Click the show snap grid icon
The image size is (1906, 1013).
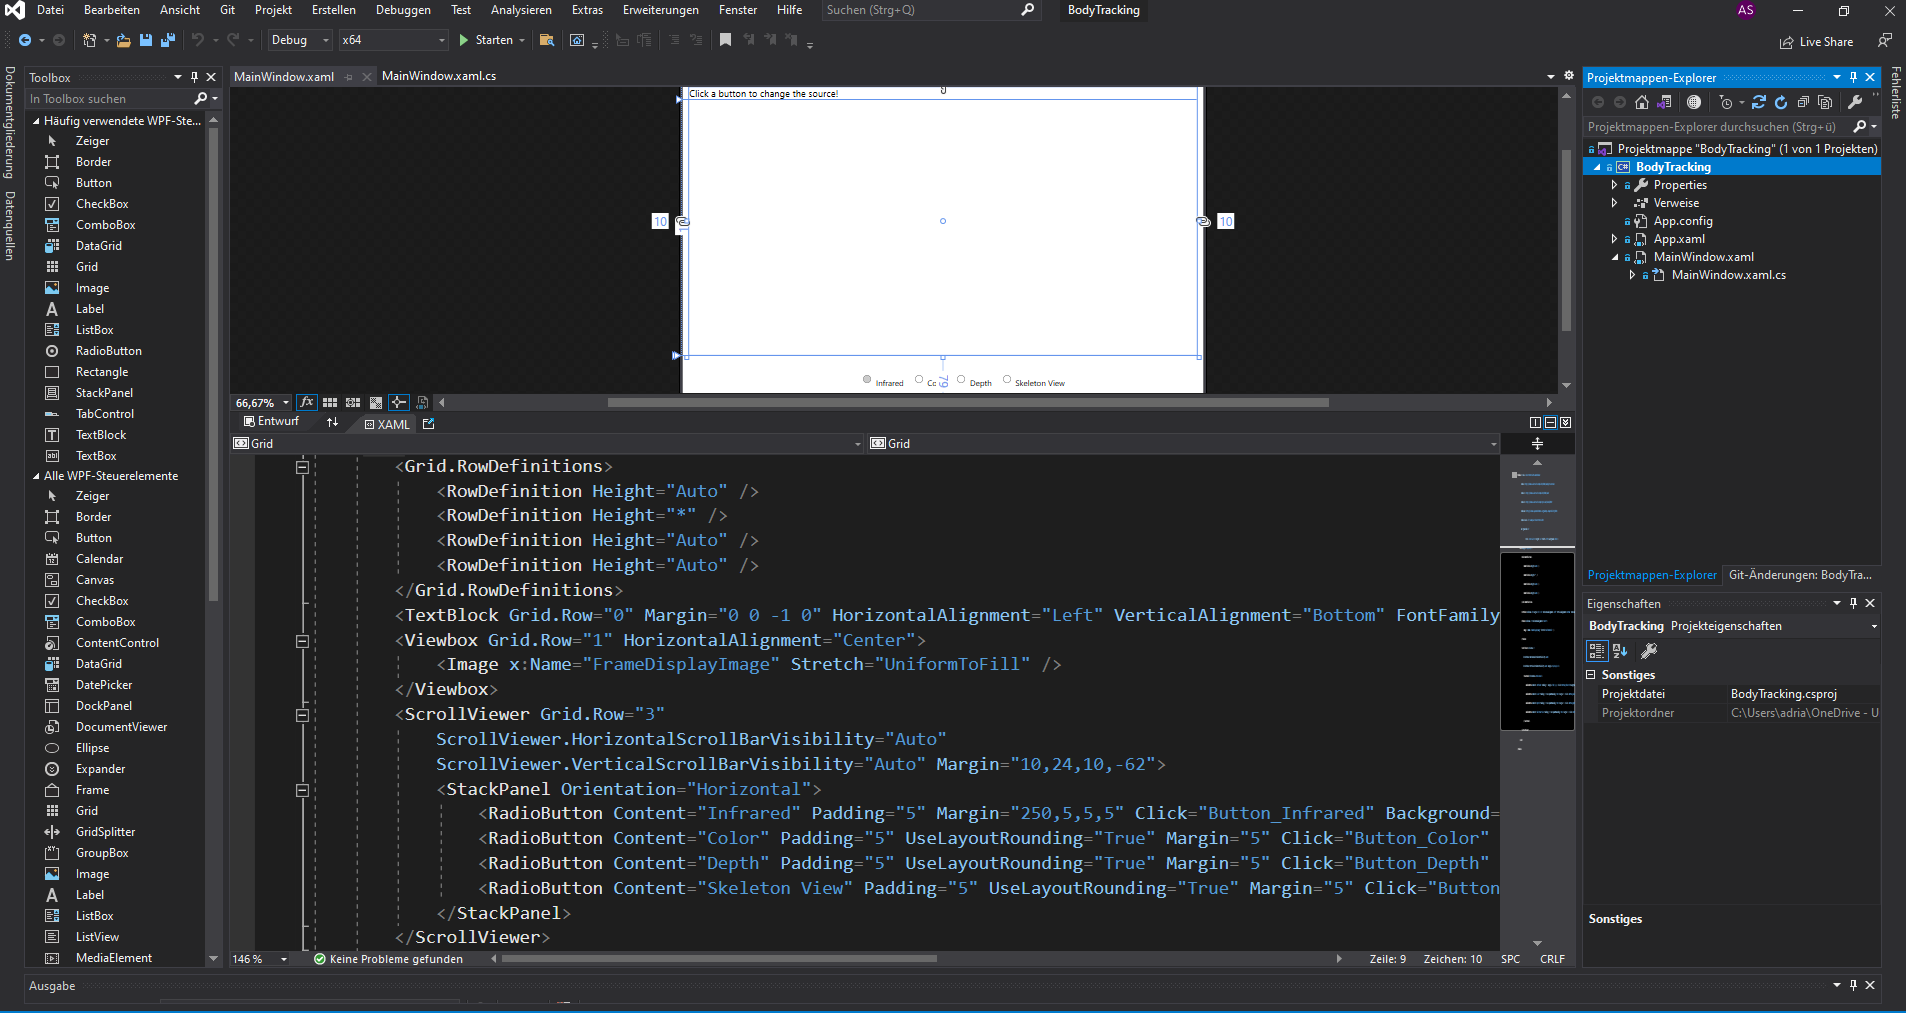tap(329, 402)
